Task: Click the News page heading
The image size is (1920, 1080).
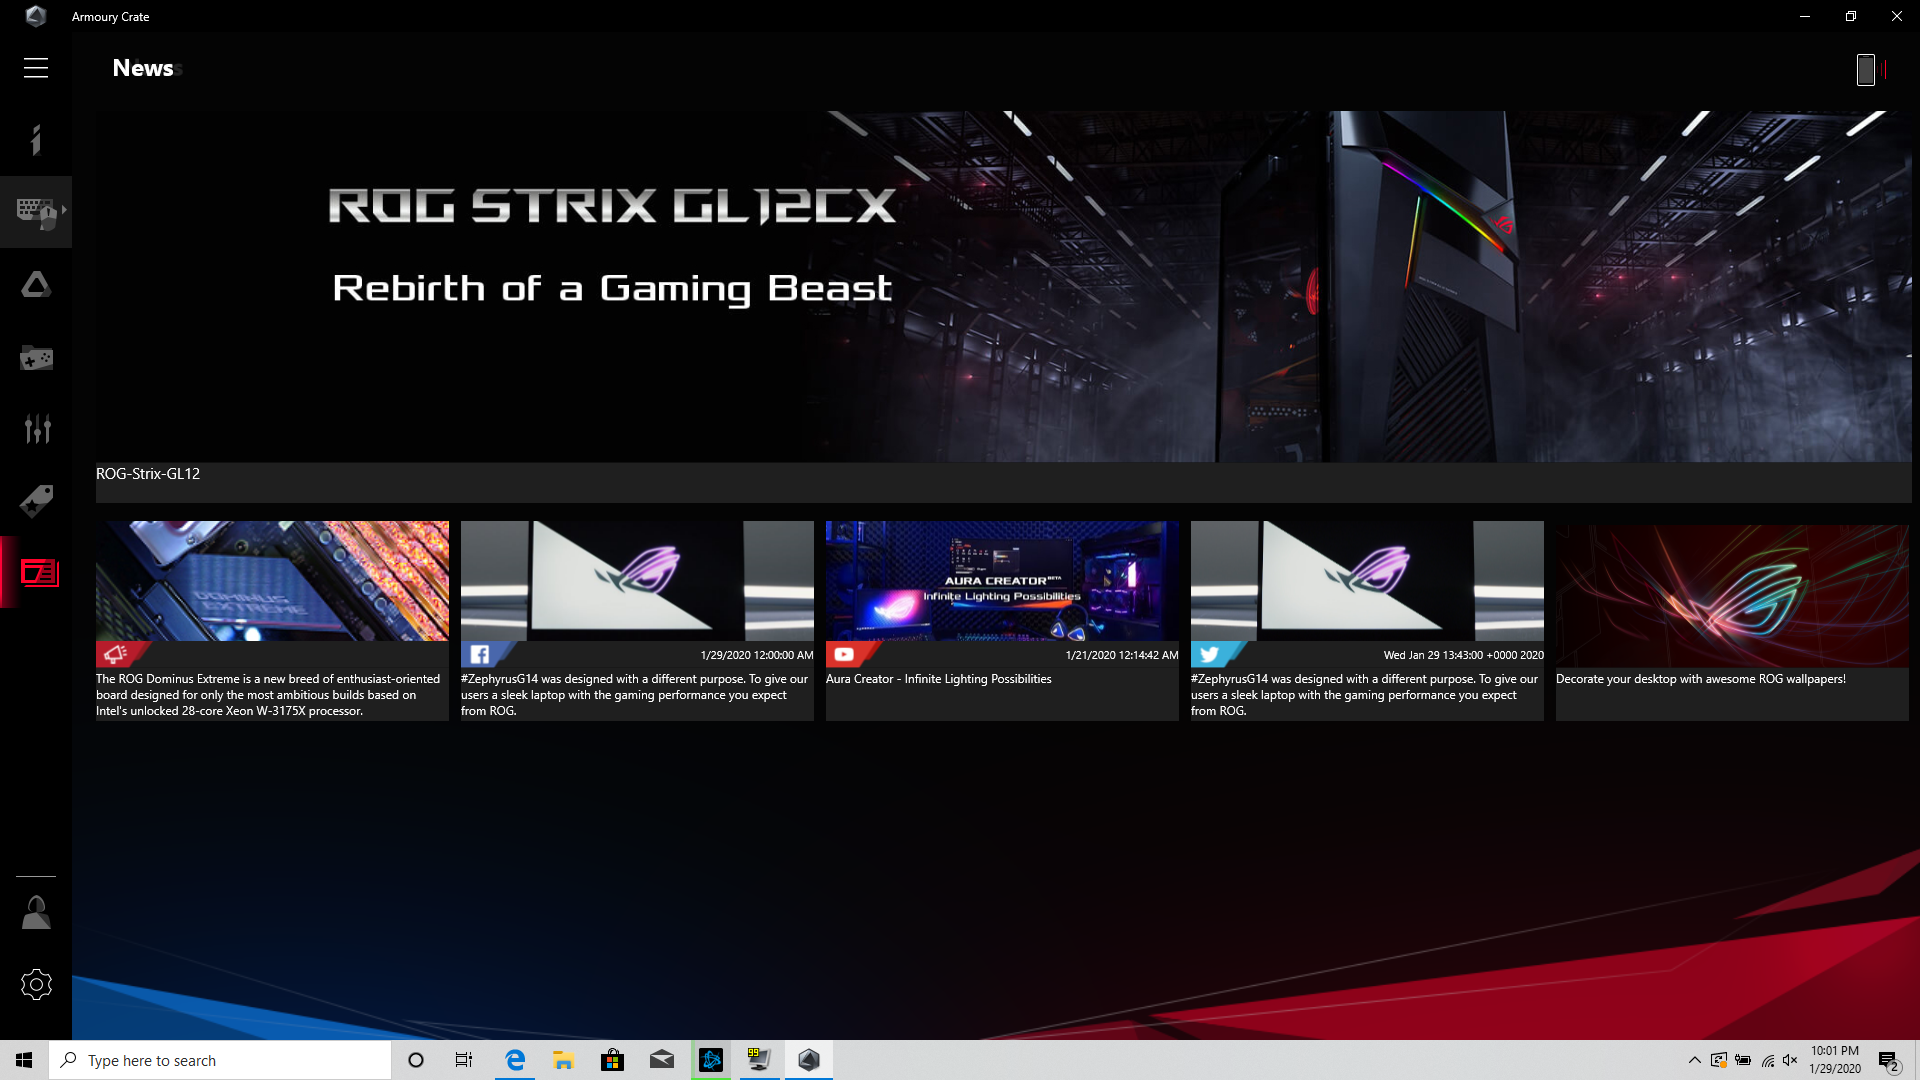Action: point(143,68)
